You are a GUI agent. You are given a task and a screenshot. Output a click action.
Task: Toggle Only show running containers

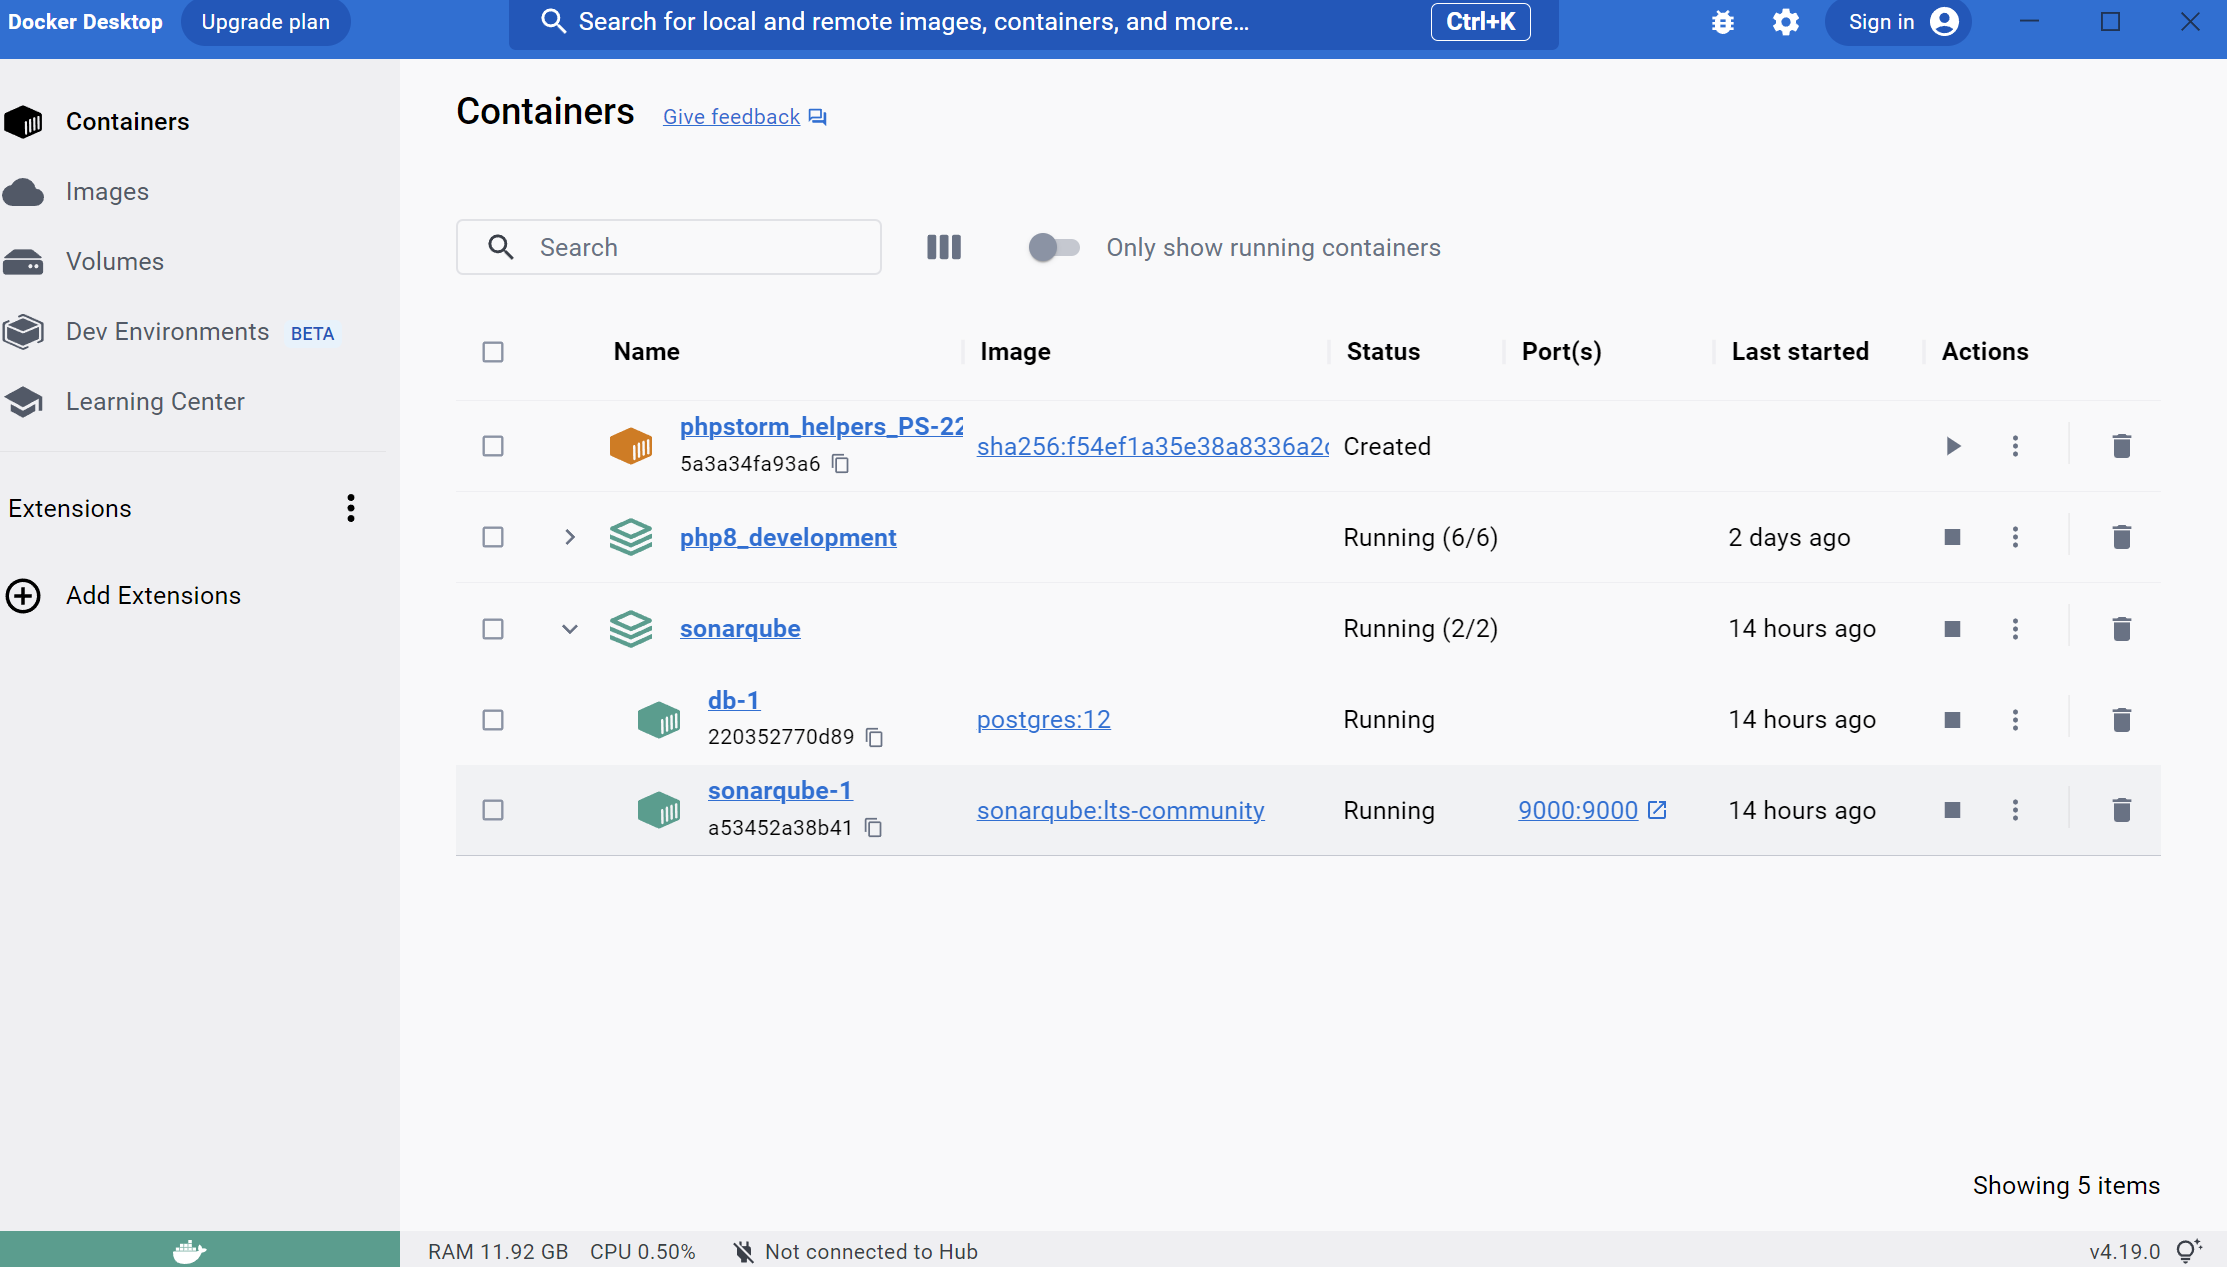pos(1054,247)
